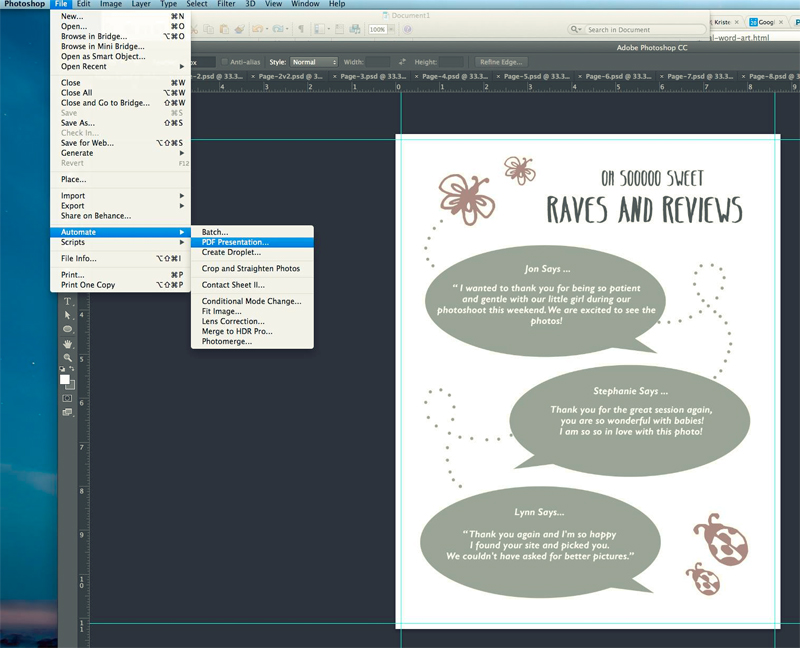Choose Batch... in Automate submenu
The height and width of the screenshot is (648, 800).
tap(253, 232)
